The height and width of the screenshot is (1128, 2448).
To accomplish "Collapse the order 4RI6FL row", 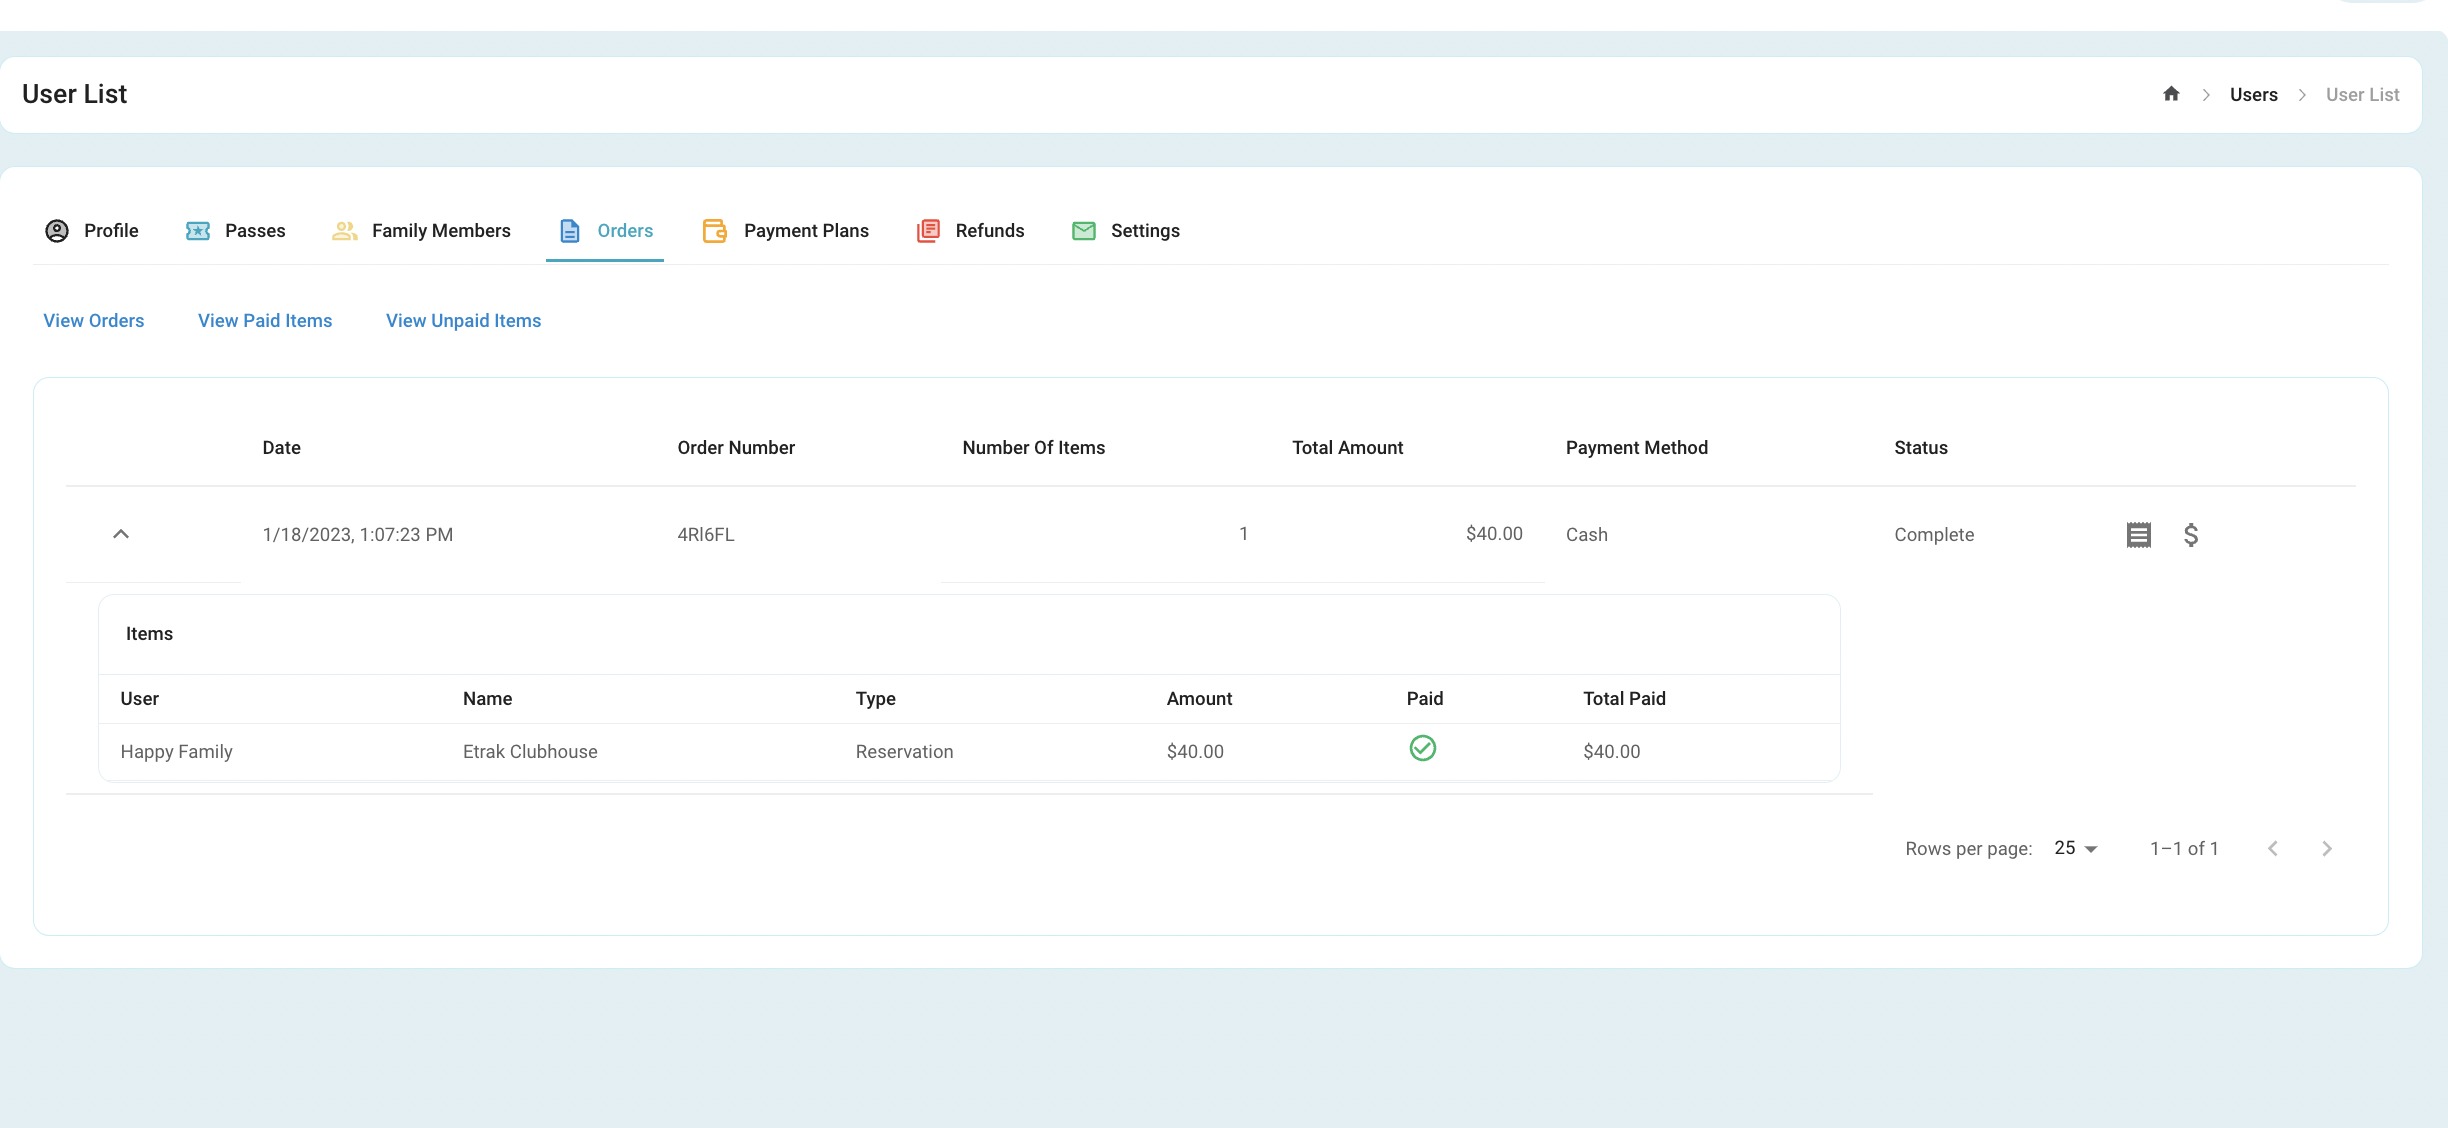I will point(121,534).
